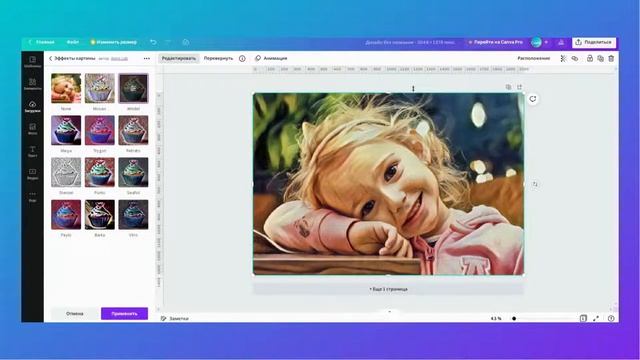
Task: Click the fullscreen arrows icon
Action: [x=596, y=318]
